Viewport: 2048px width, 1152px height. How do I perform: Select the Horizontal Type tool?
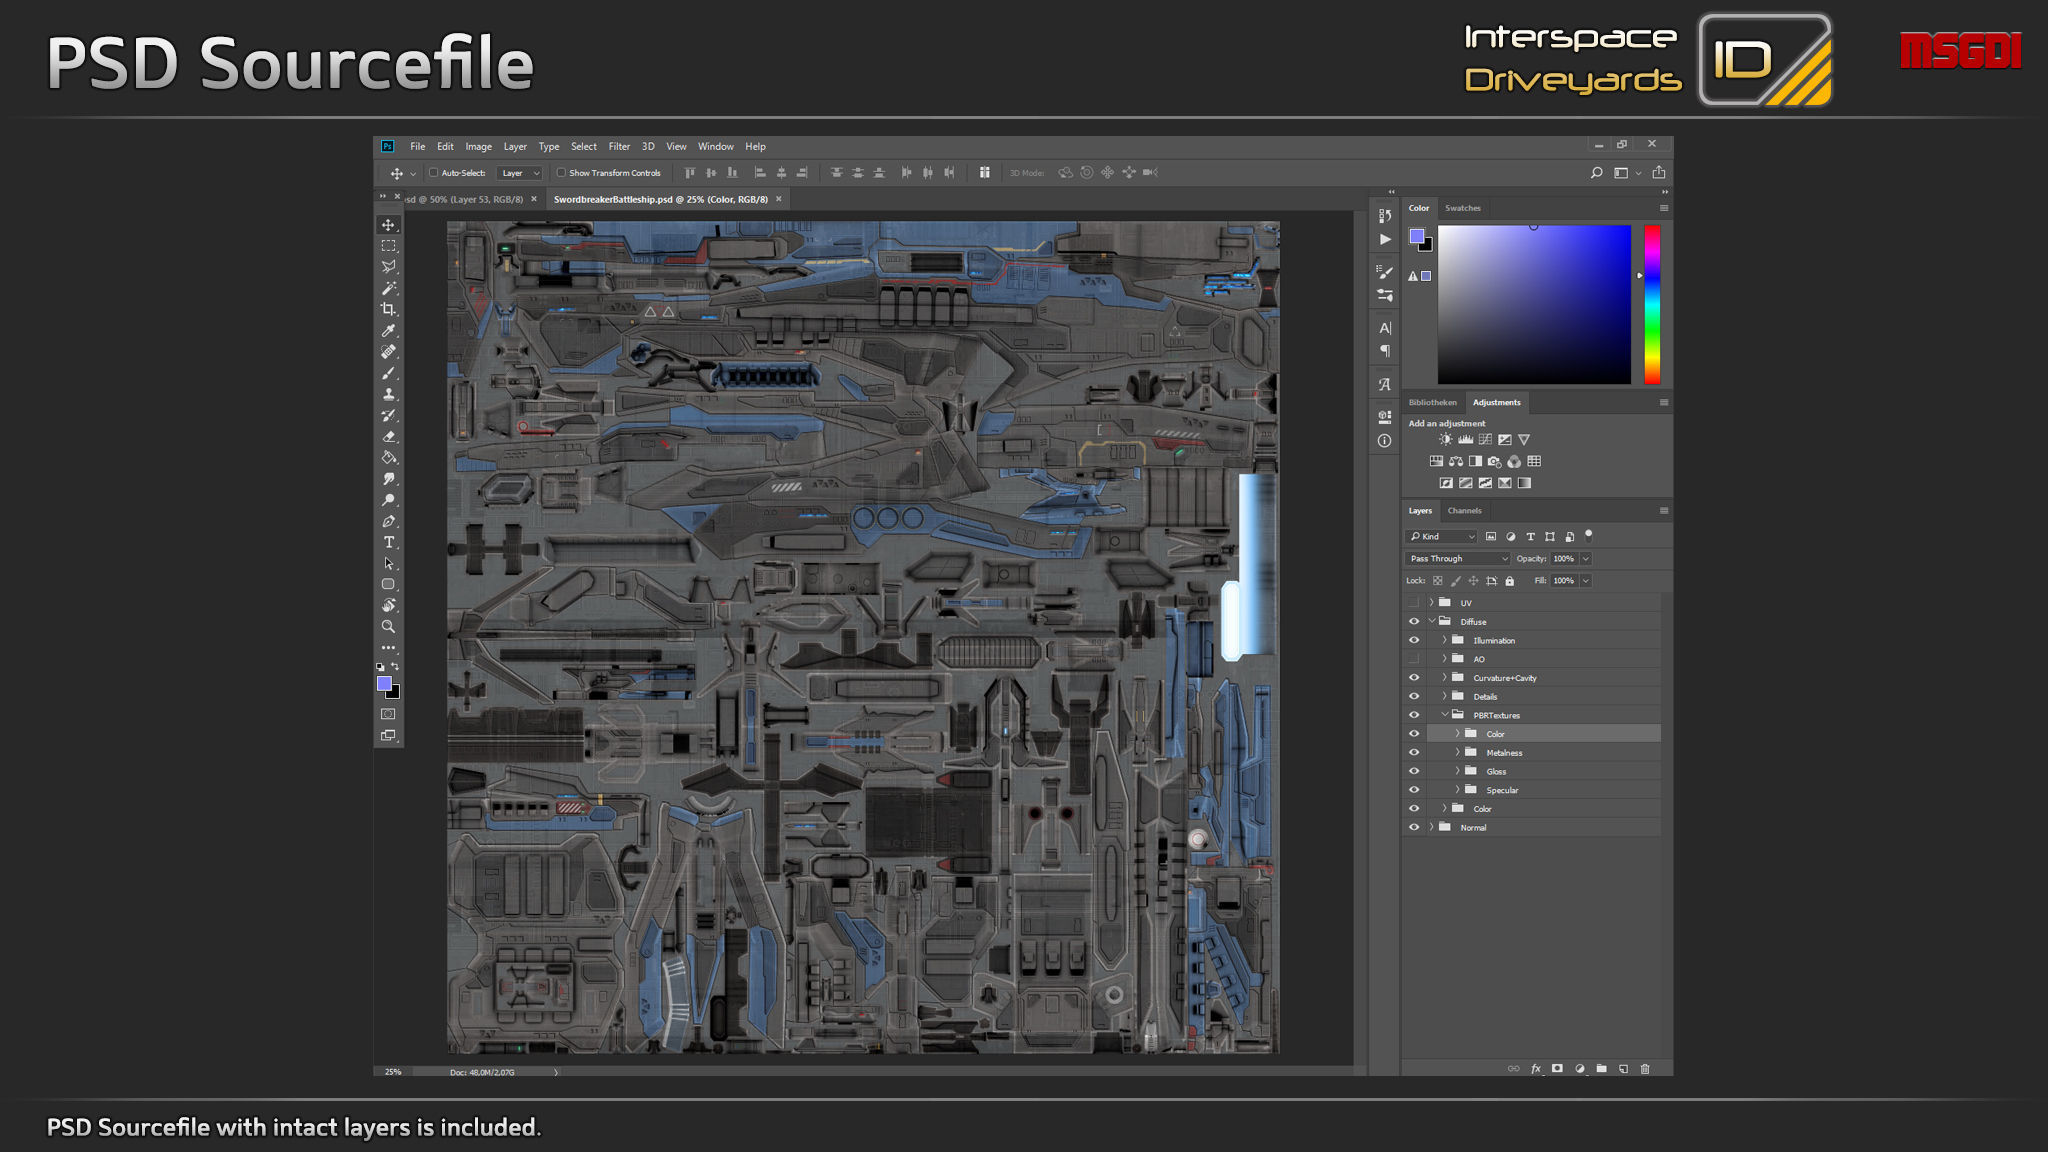[388, 542]
